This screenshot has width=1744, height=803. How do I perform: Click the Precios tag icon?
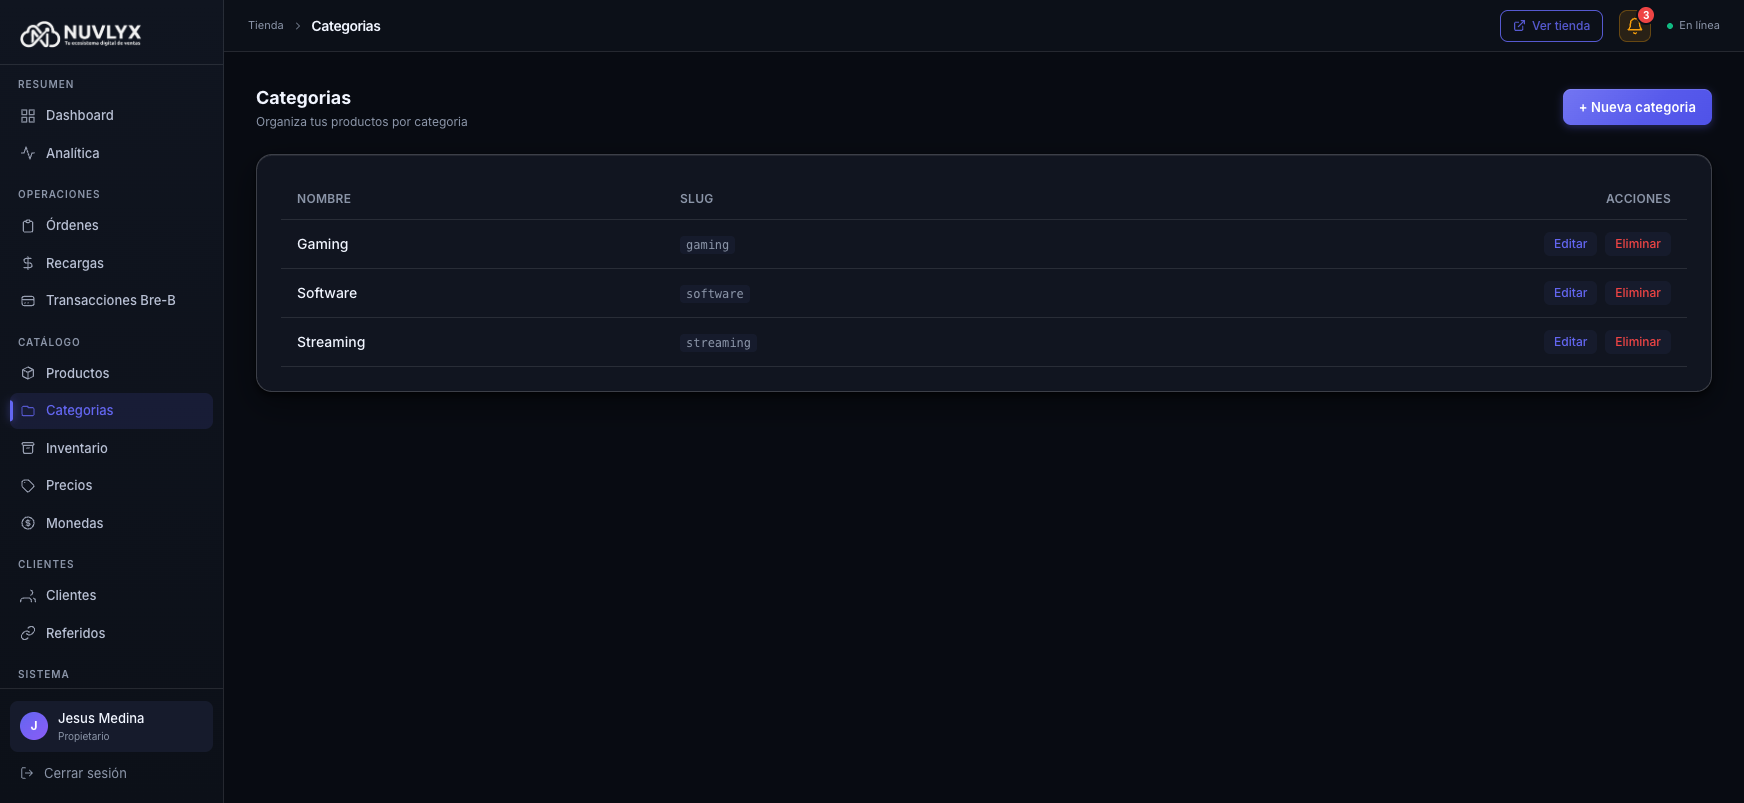(x=28, y=486)
